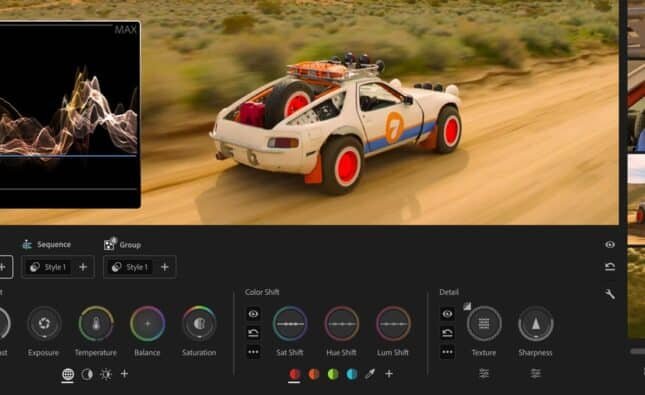Select the sun brightness mode icon

pos(106,374)
